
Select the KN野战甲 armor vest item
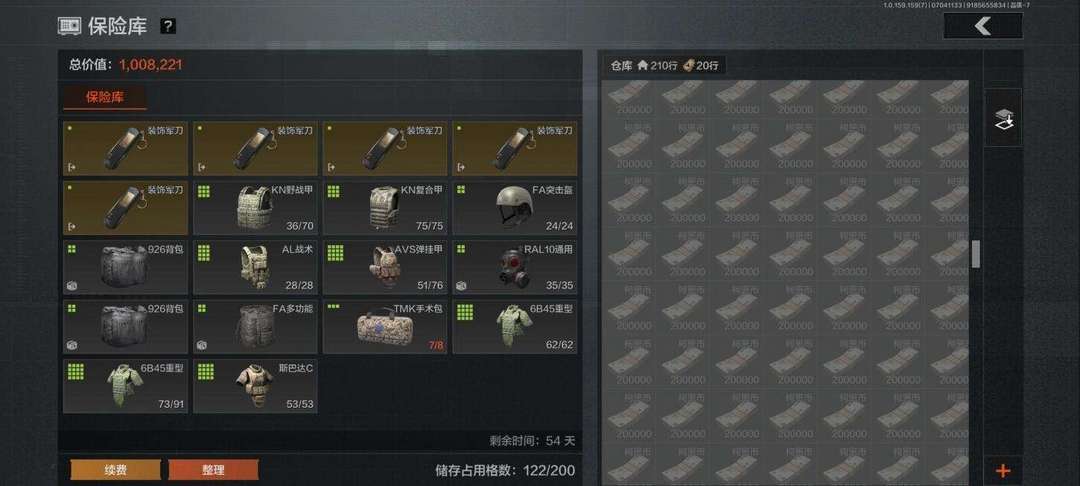(256, 208)
